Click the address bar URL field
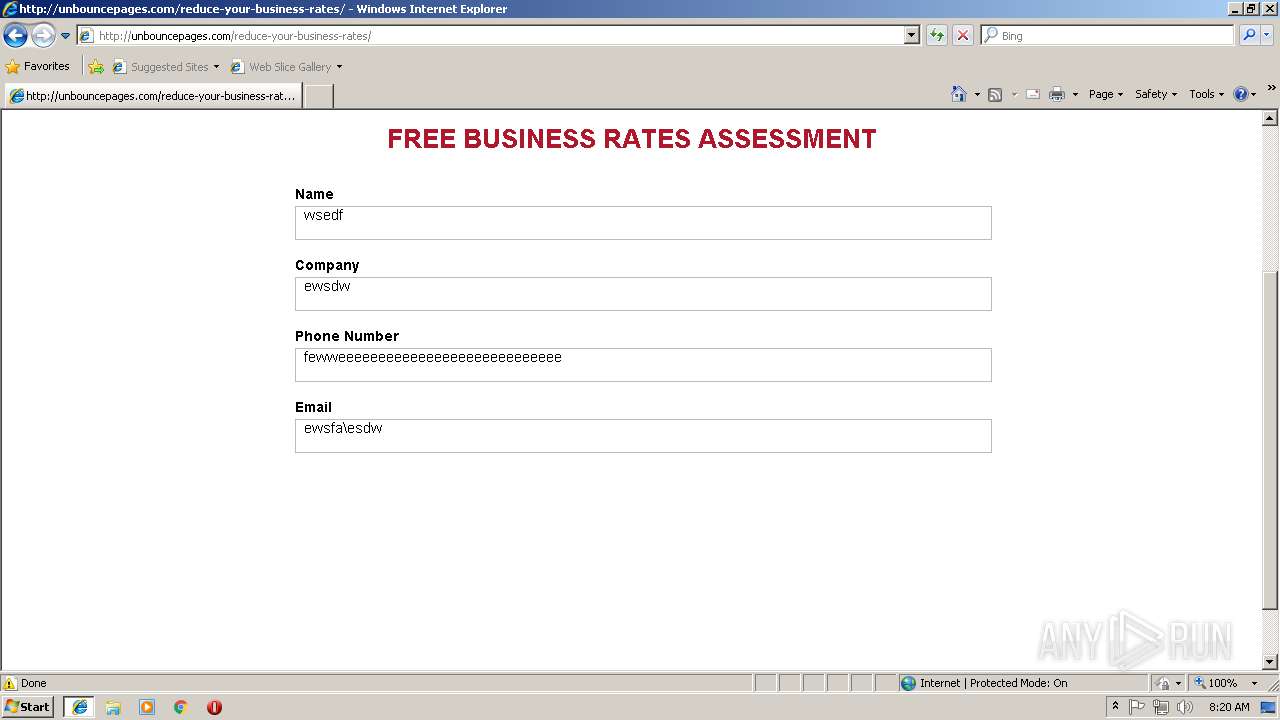 pyautogui.click(x=490, y=36)
